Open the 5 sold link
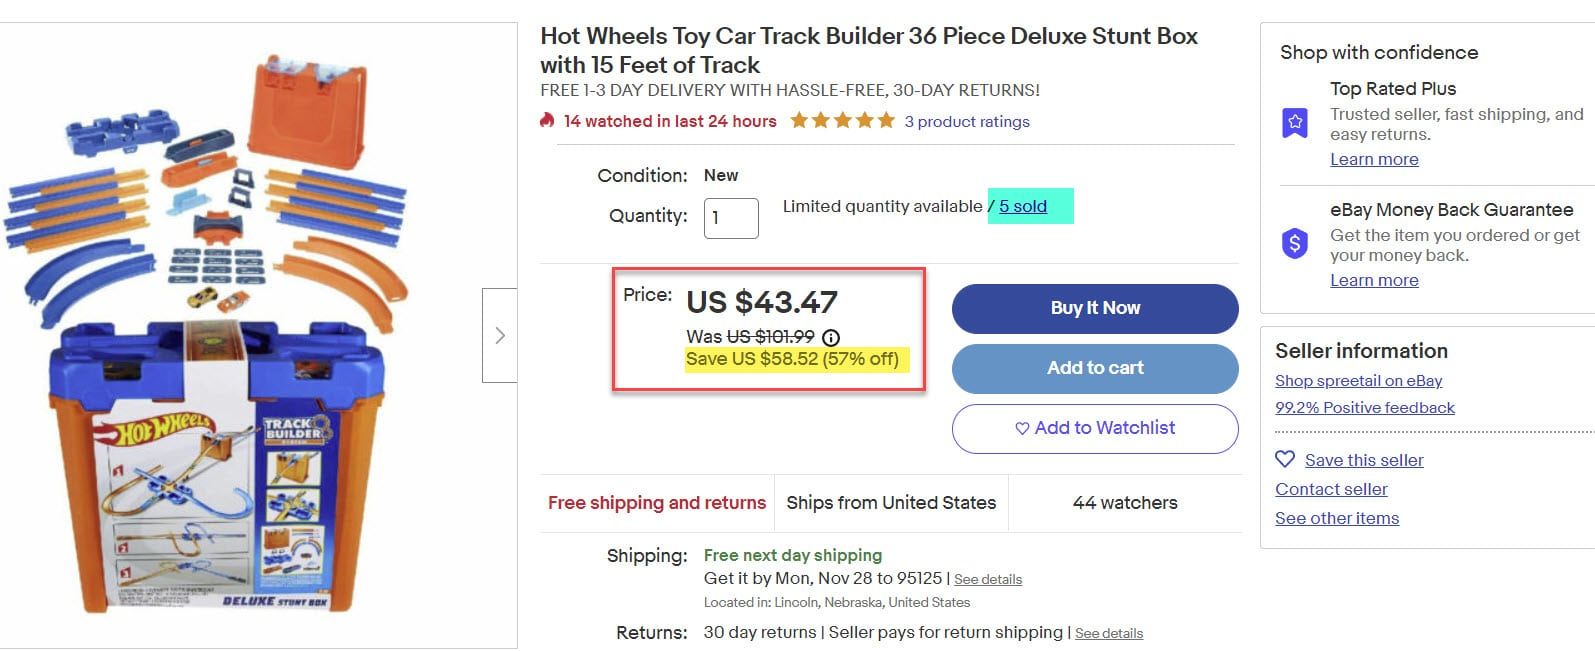The width and height of the screenshot is (1595, 651). point(1023,206)
